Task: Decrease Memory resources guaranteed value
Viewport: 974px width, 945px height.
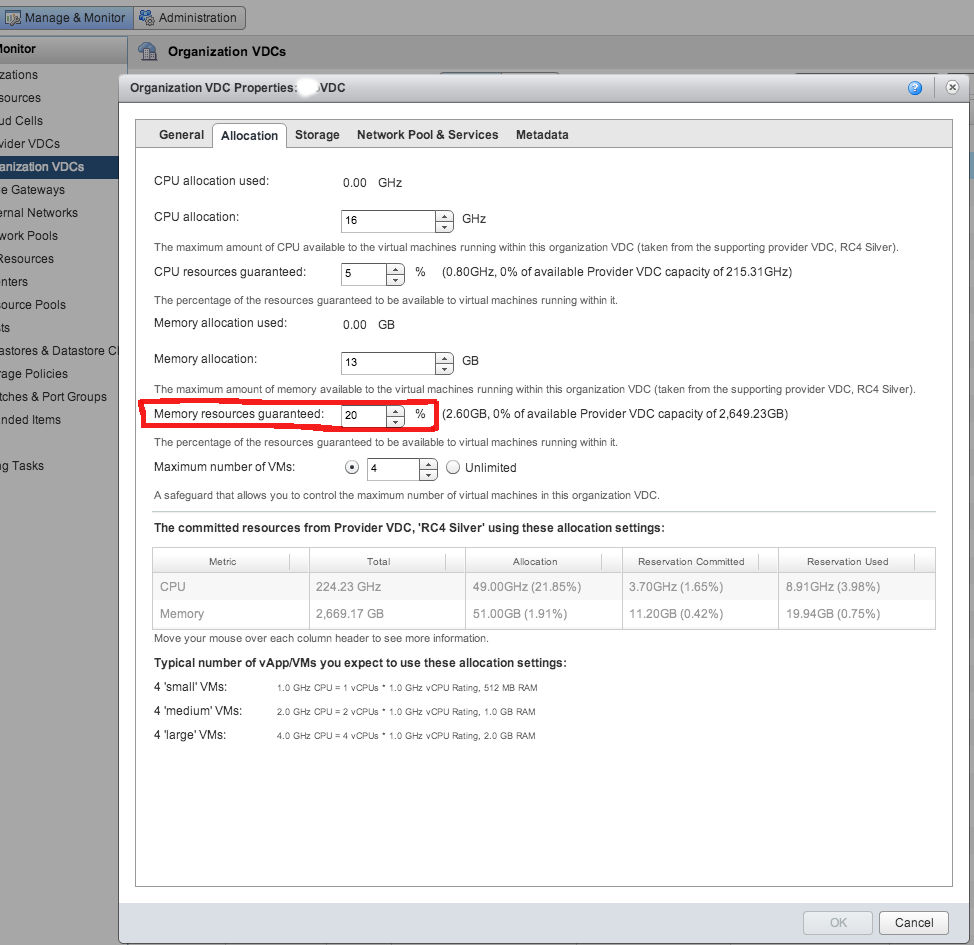Action: point(396,421)
